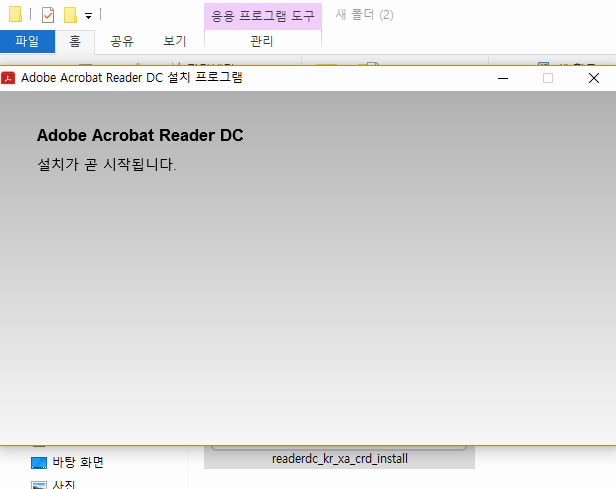Click the 바탕 화면 desktop icon
Image resolution: width=616 pixels, height=489 pixels.
click(39, 463)
